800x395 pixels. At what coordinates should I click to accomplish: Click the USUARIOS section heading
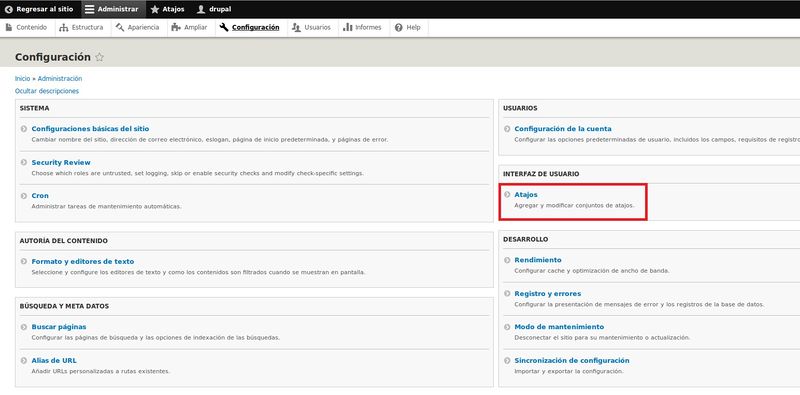(x=520, y=108)
